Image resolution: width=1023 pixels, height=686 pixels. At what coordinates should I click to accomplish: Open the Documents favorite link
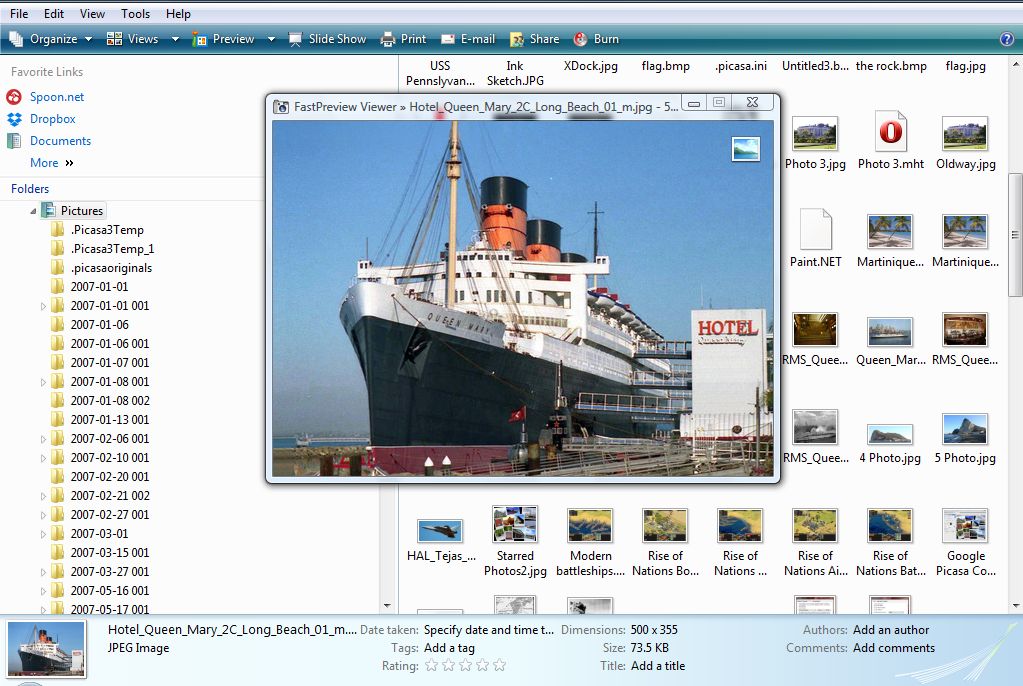click(60, 140)
